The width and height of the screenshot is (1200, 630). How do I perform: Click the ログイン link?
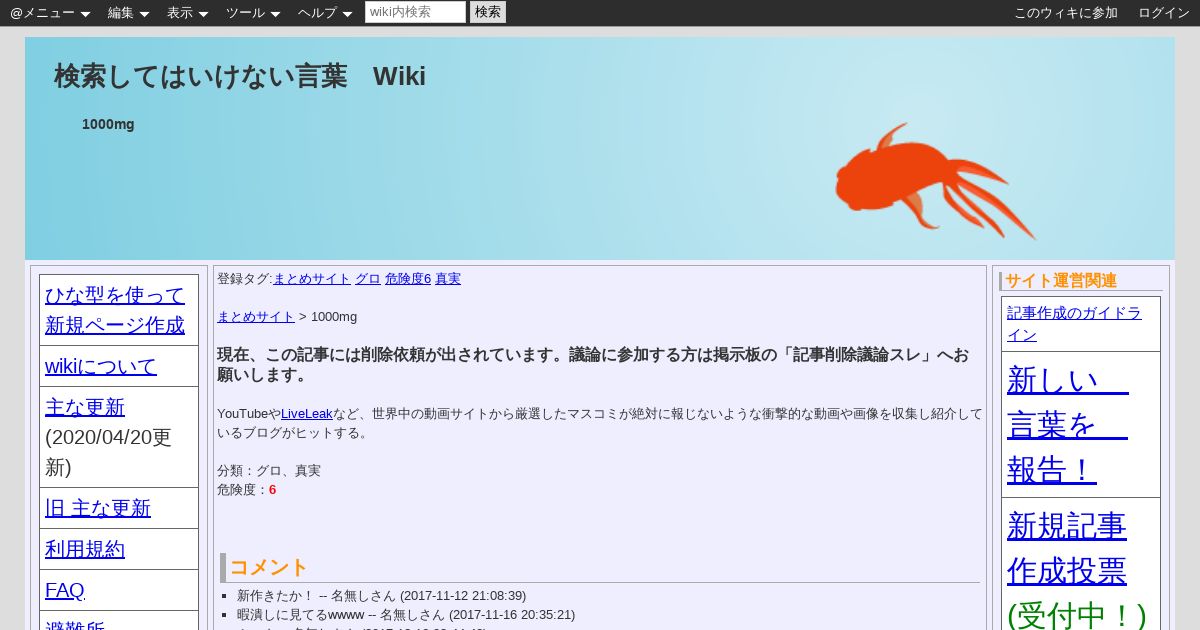point(1164,13)
